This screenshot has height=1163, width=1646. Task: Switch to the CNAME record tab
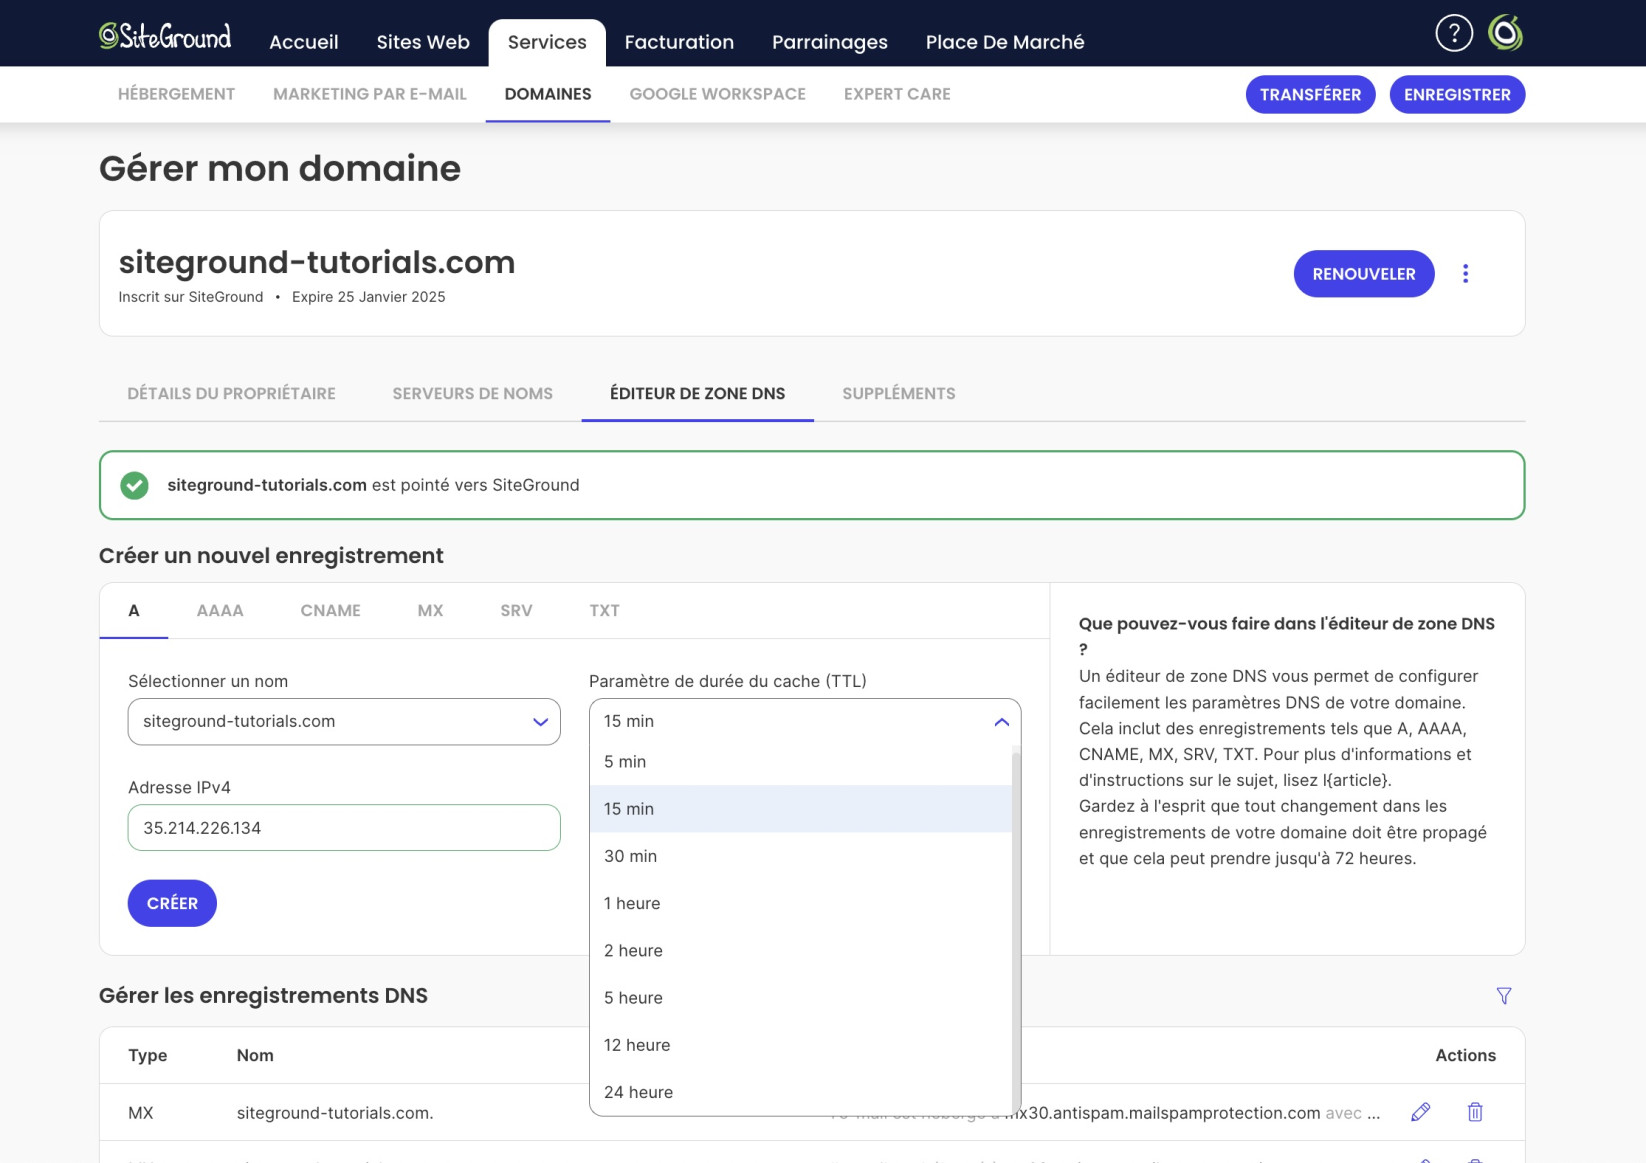click(x=330, y=611)
